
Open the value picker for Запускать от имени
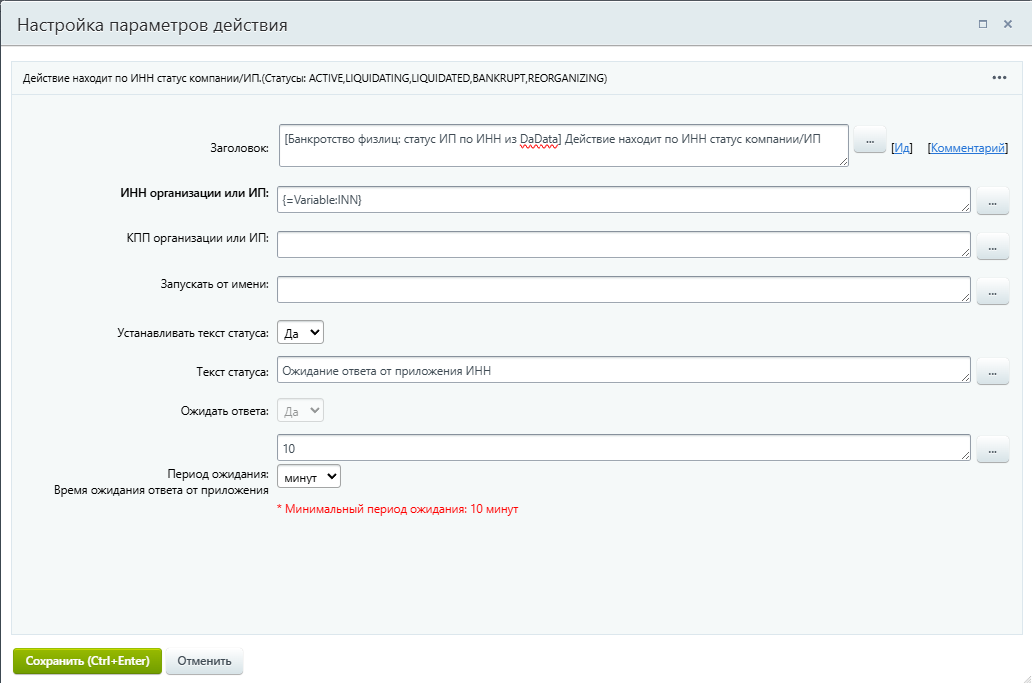(992, 291)
